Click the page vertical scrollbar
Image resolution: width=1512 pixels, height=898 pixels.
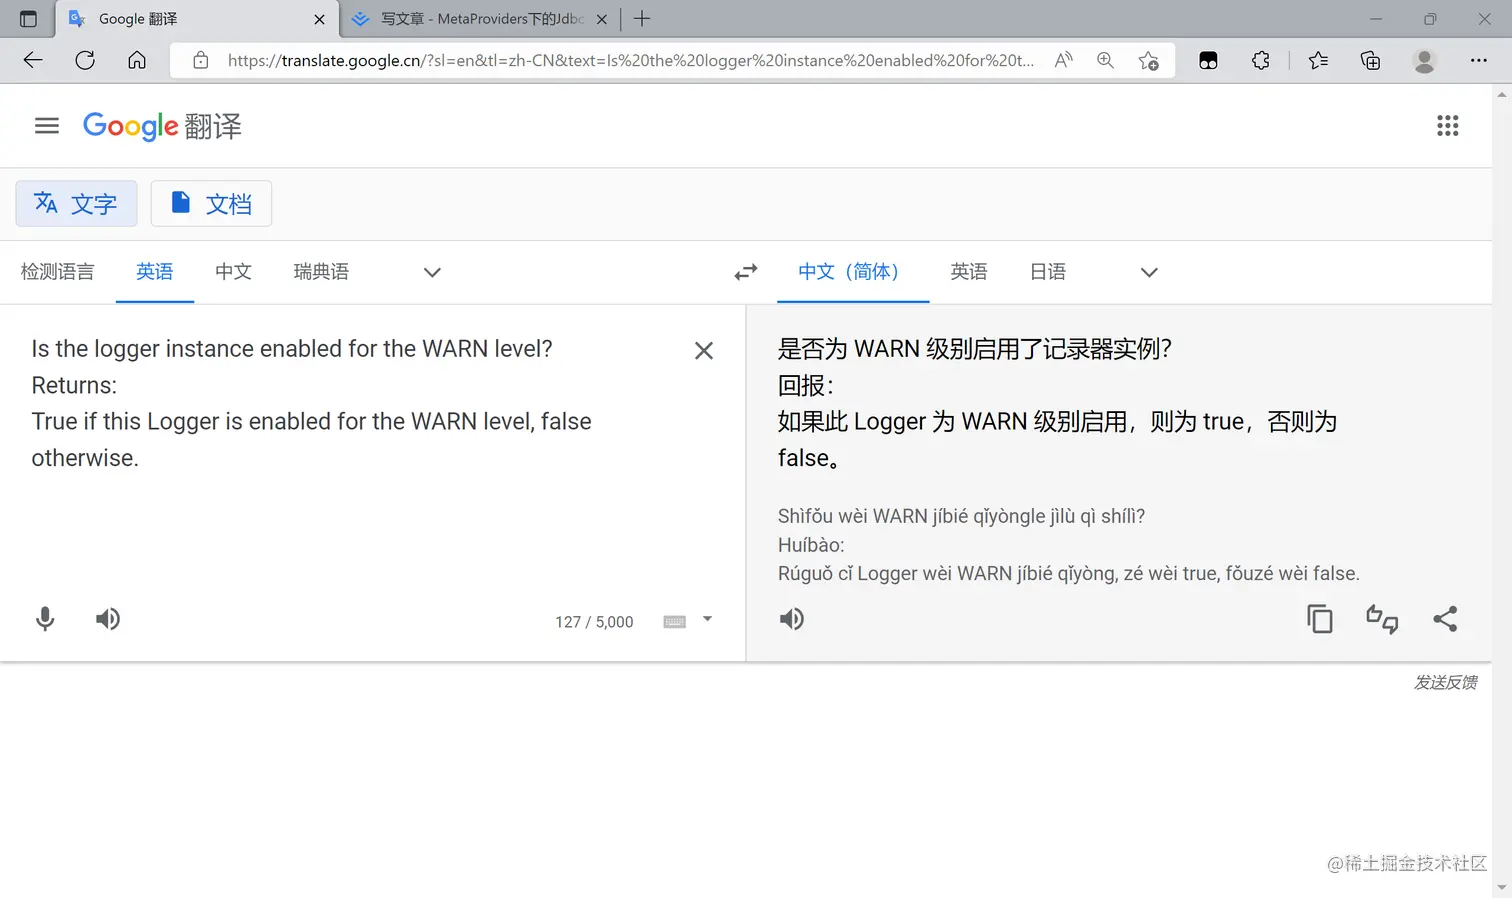pyautogui.click(x=1502, y=490)
